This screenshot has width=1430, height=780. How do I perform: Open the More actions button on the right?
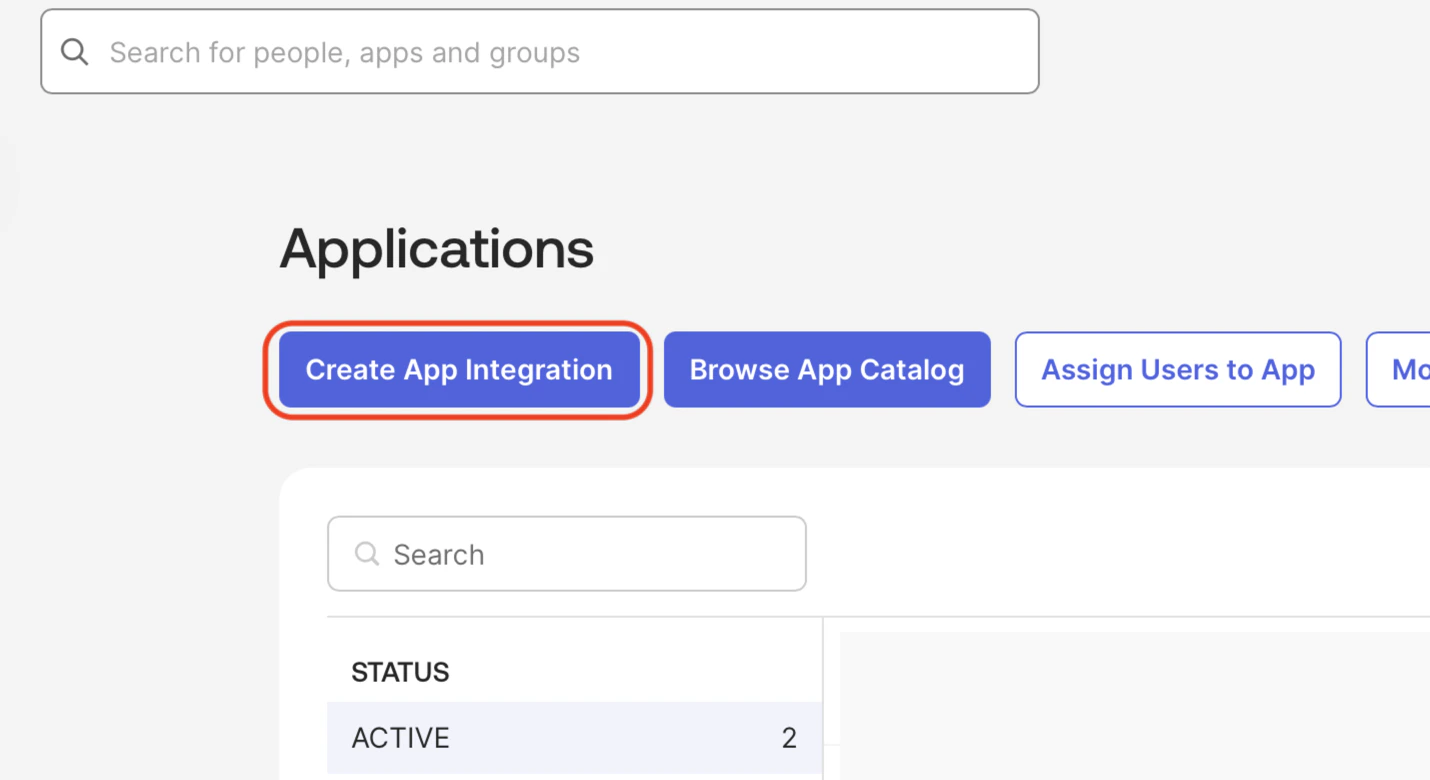1405,369
